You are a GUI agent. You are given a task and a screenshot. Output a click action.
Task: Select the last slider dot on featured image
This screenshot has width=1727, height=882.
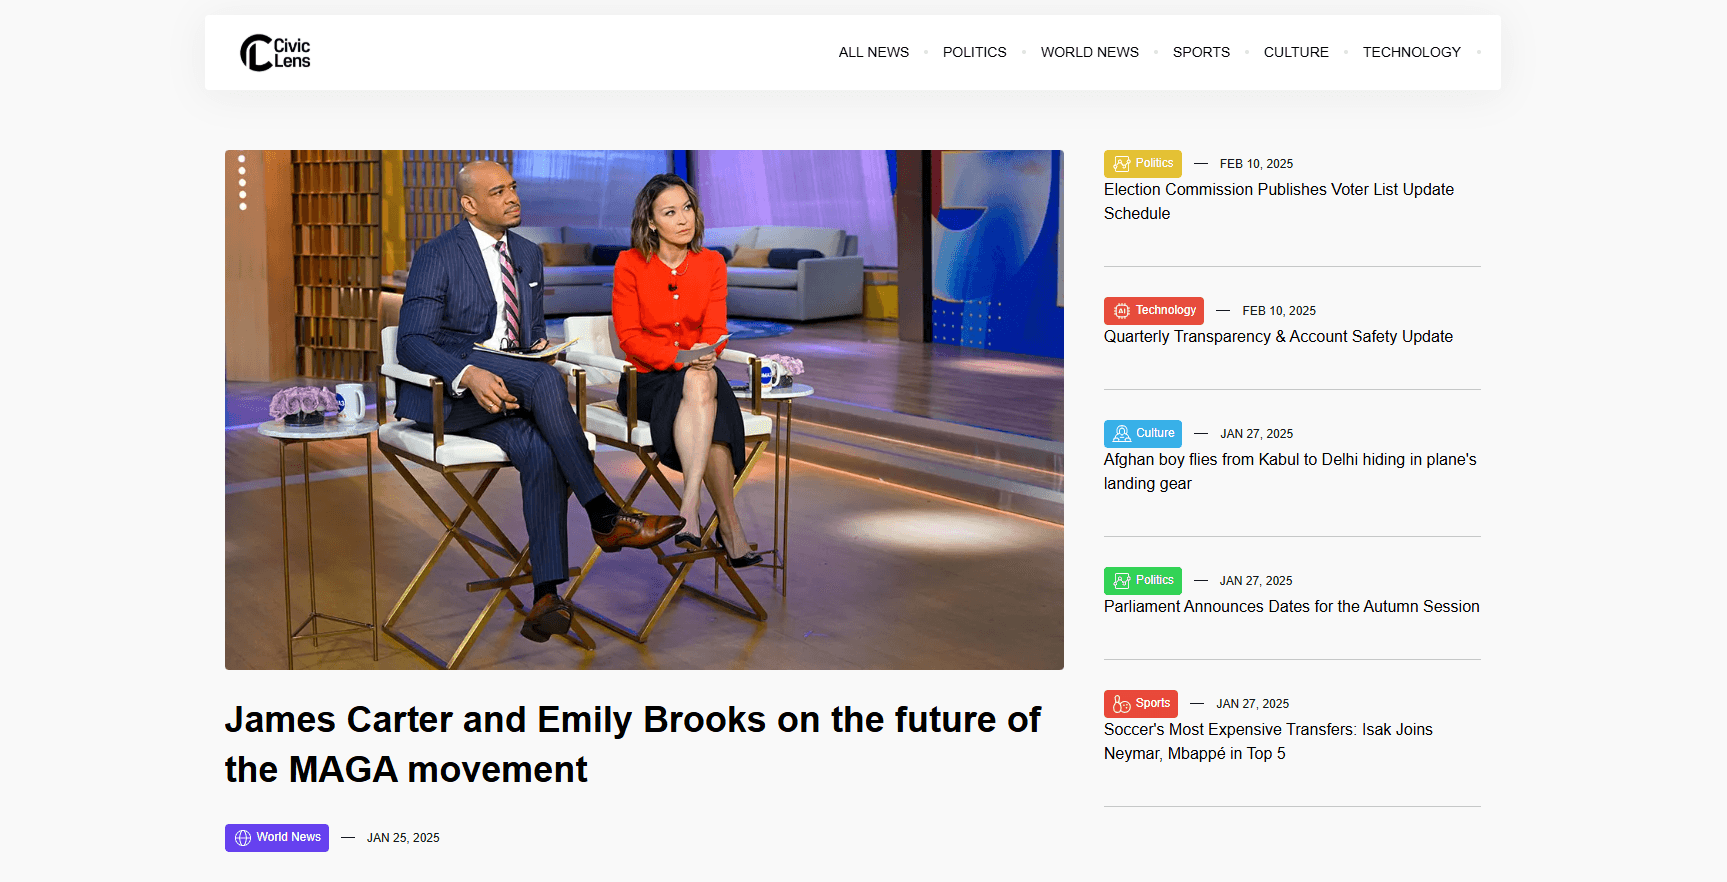point(242,207)
